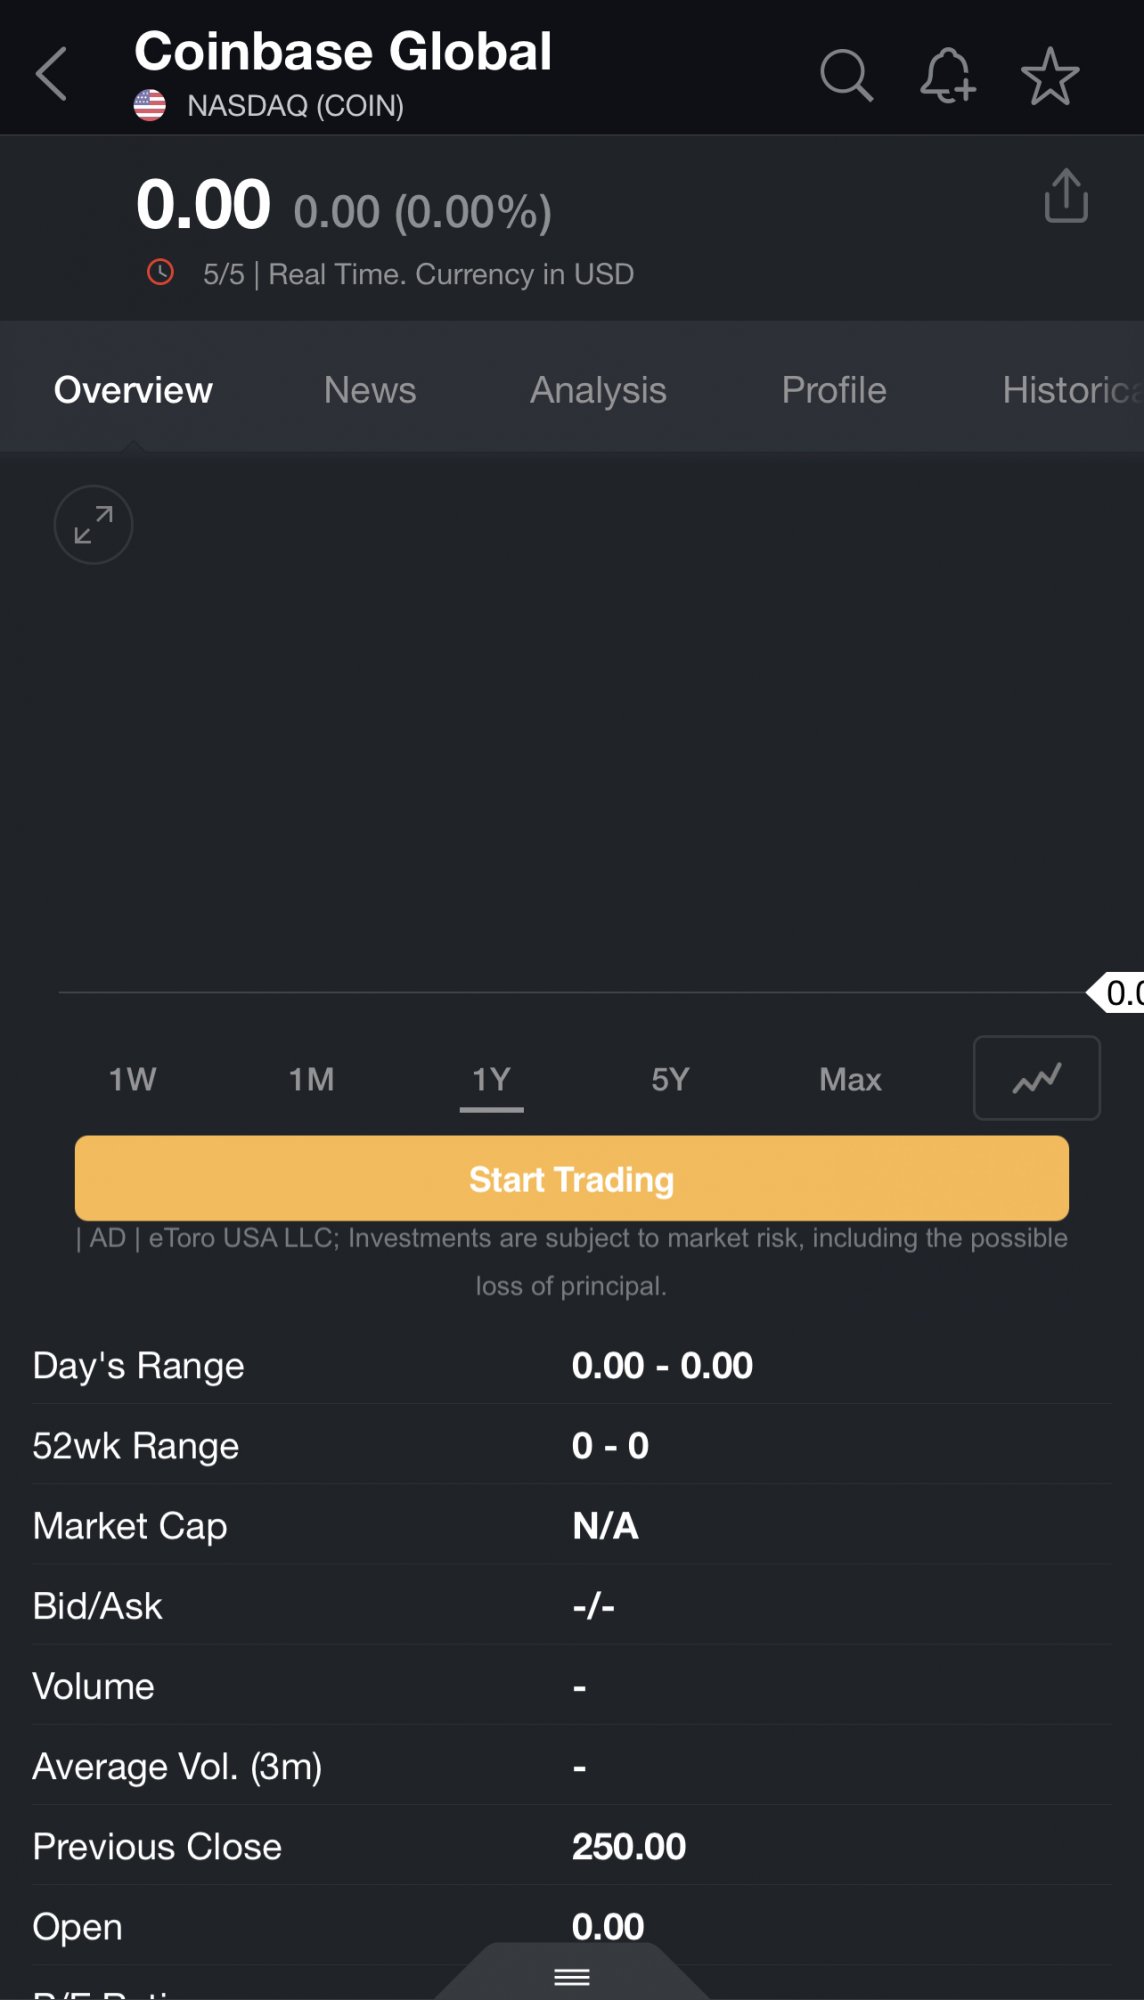Pull up the bottom drawer handle
The width and height of the screenshot is (1144, 2000).
tap(572, 1976)
